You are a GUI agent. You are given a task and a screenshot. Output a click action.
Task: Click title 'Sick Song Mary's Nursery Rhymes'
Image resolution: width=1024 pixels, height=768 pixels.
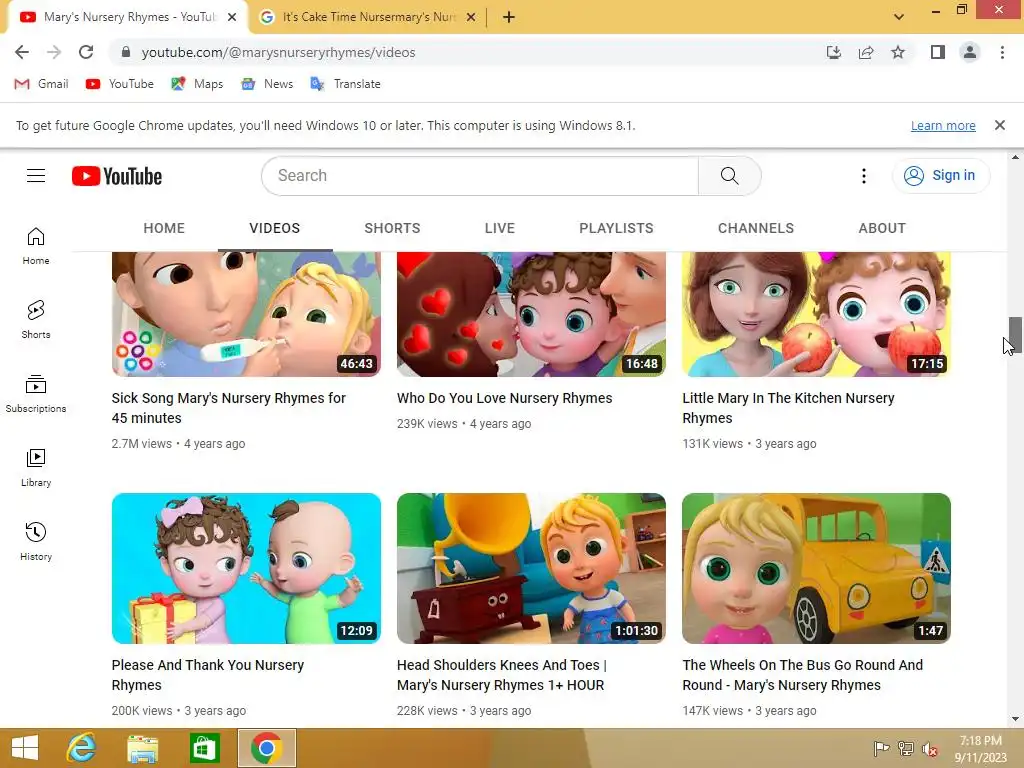(229, 408)
